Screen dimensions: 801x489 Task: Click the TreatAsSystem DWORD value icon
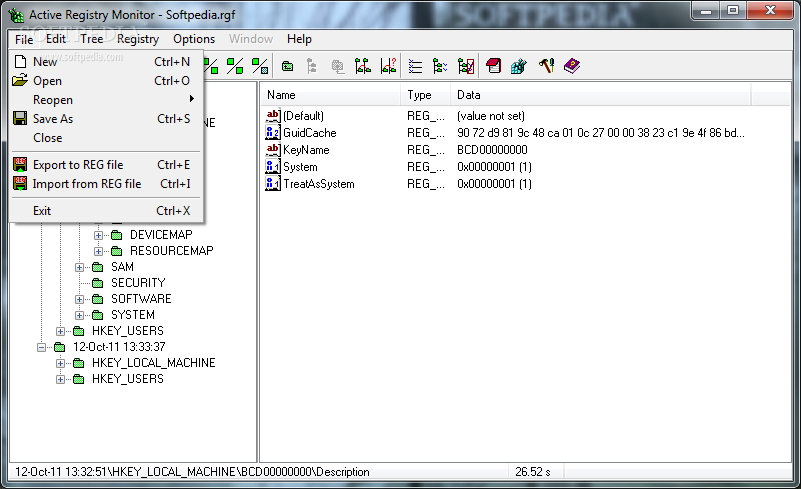[273, 183]
